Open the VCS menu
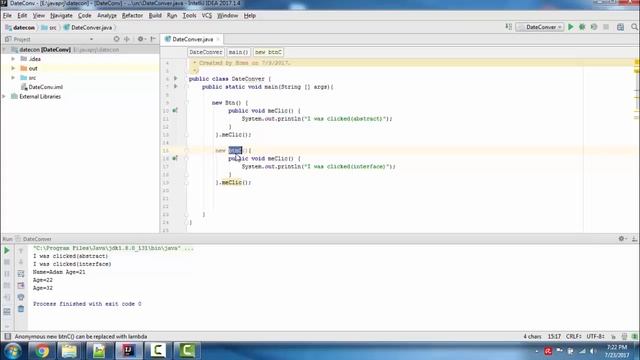 coord(207,16)
